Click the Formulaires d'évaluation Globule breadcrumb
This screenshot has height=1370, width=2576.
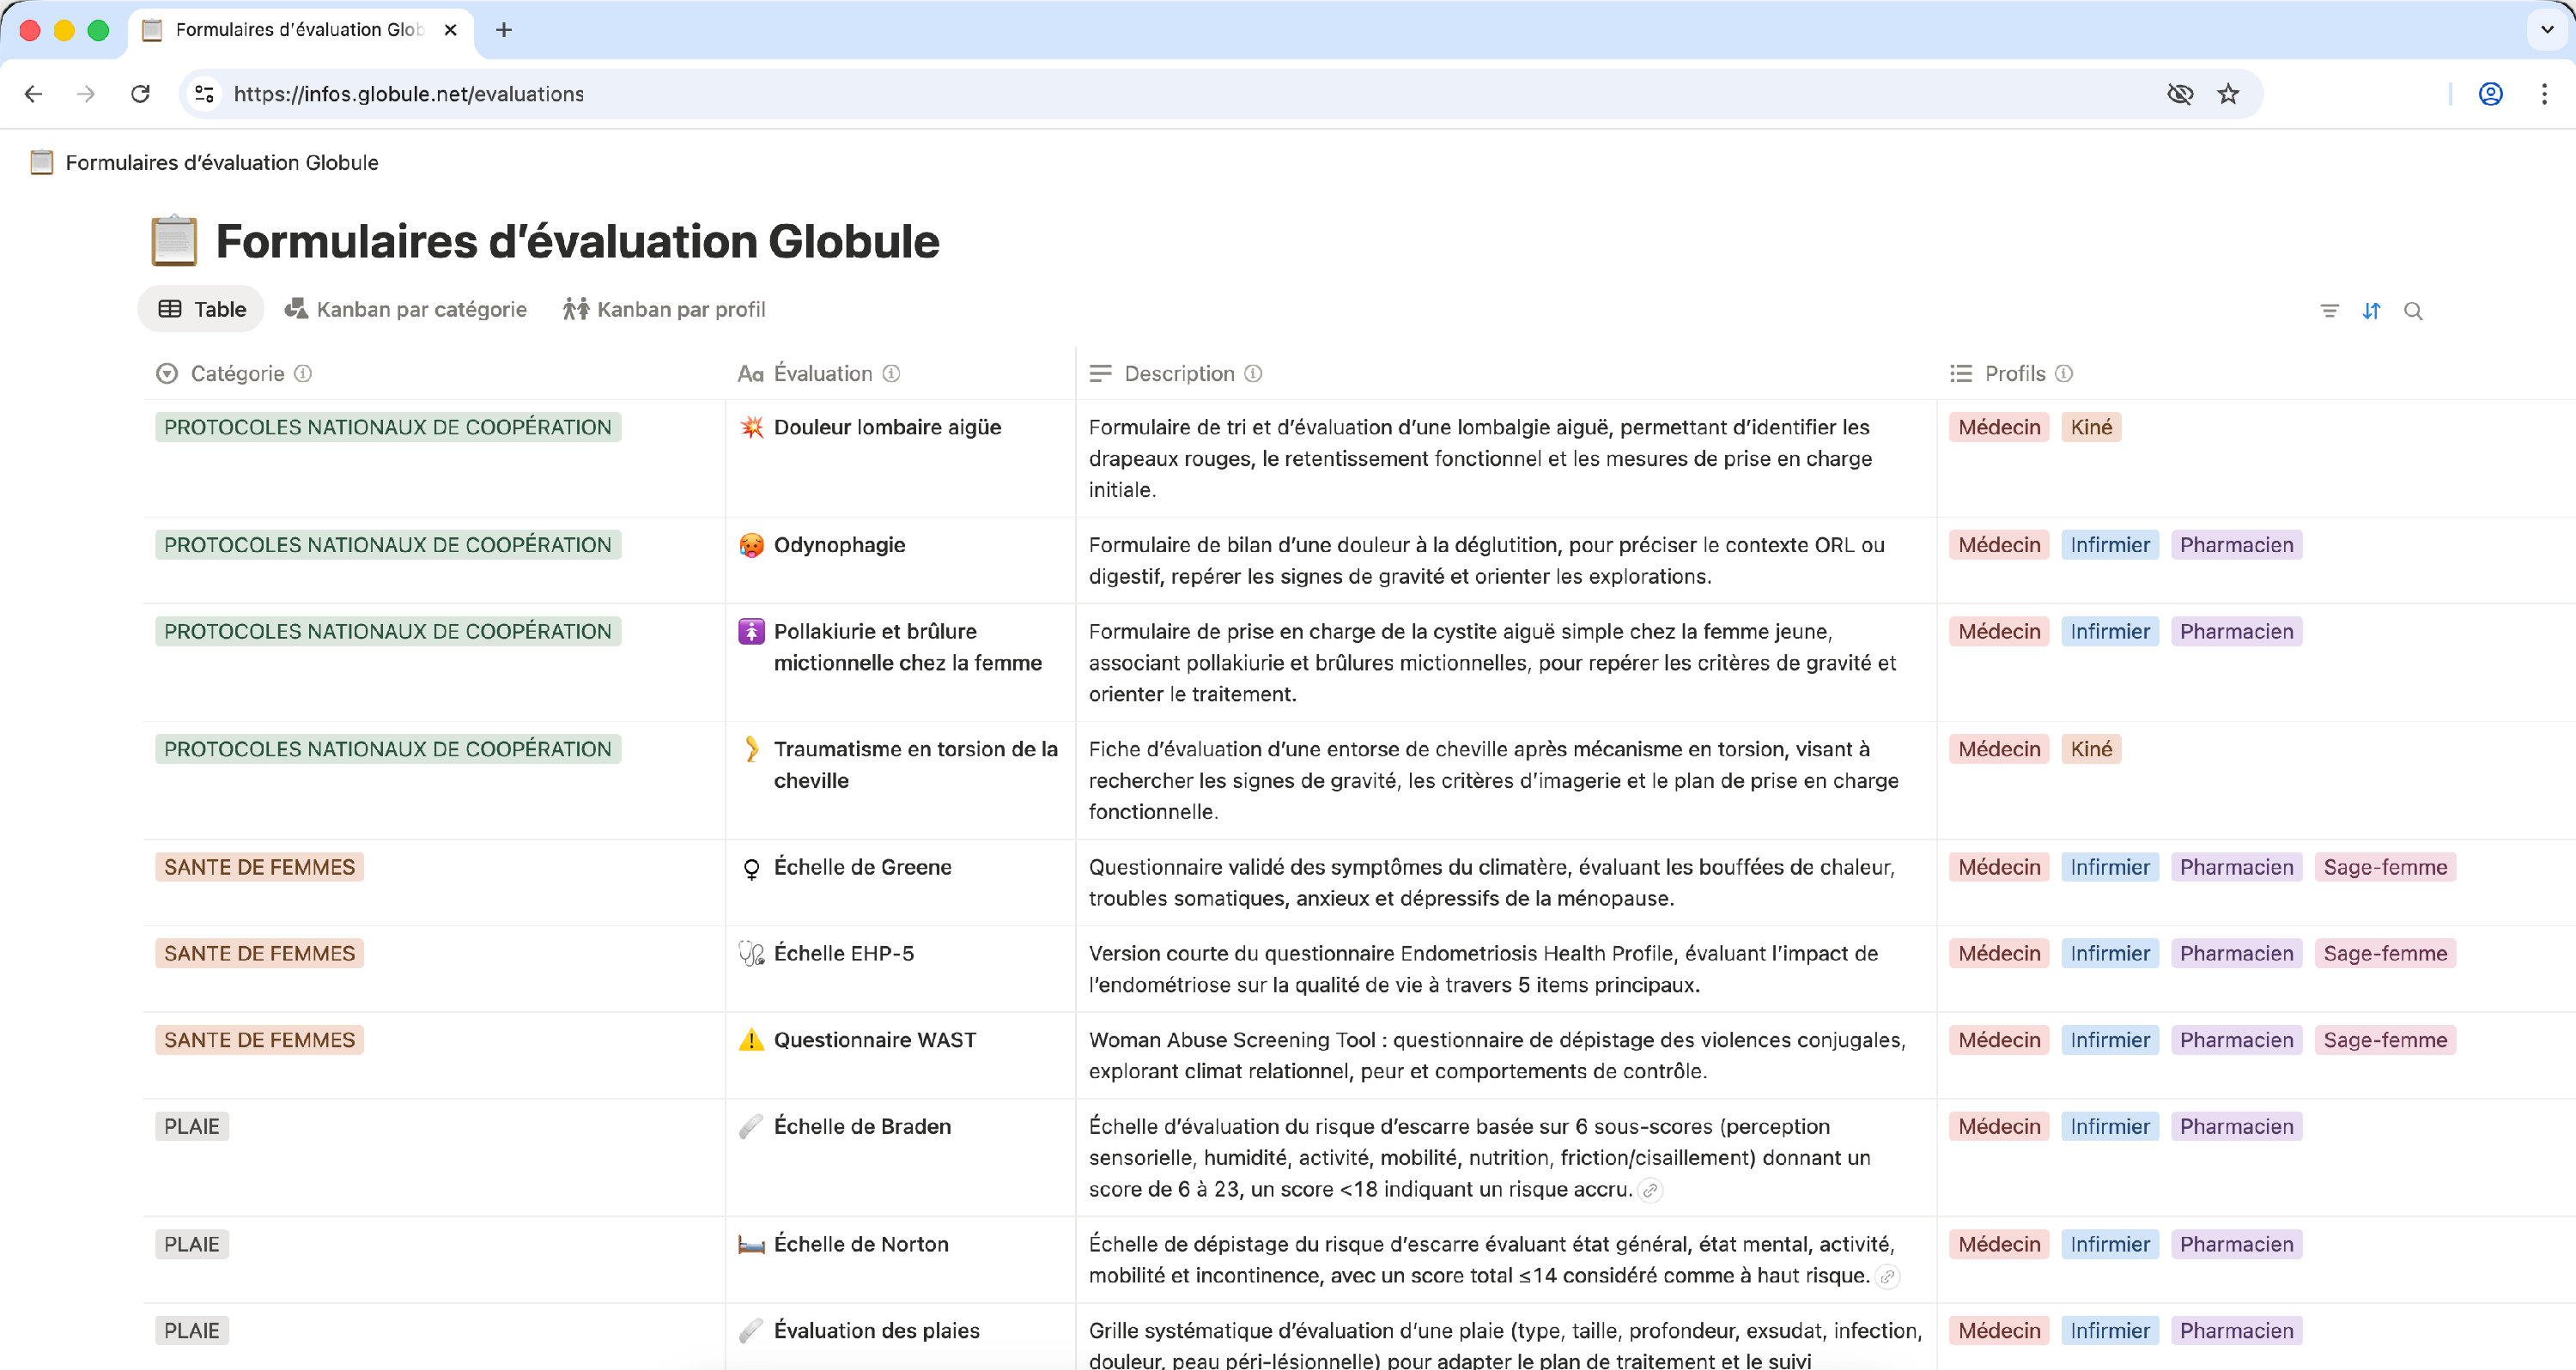coord(221,162)
